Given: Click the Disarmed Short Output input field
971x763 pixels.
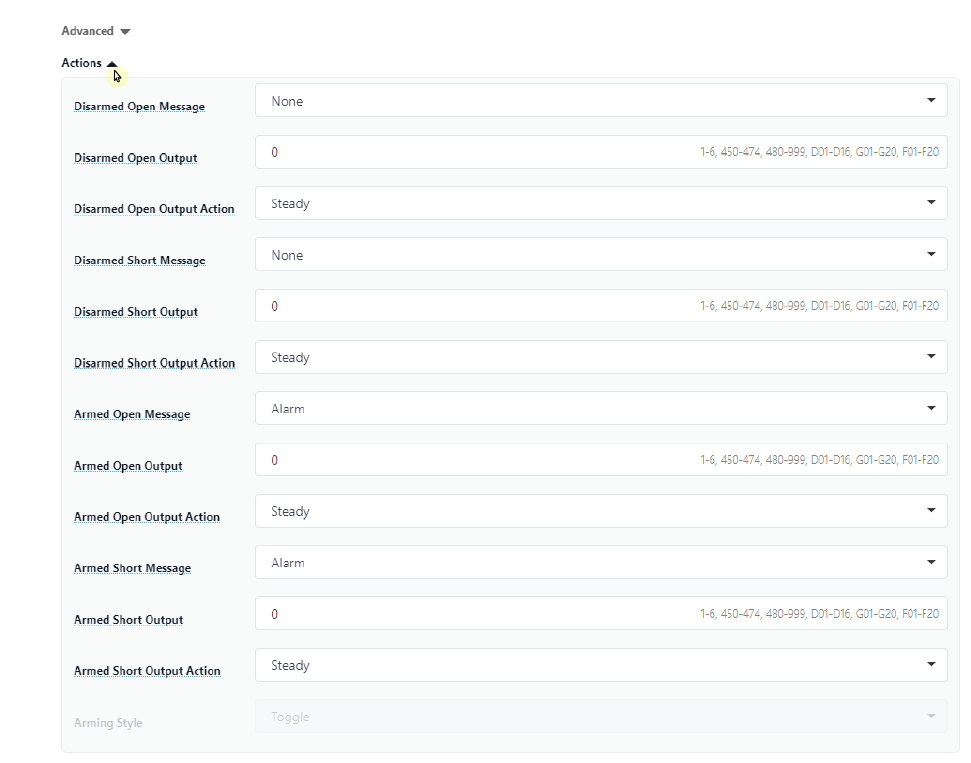Looking at the screenshot, I should tap(601, 306).
